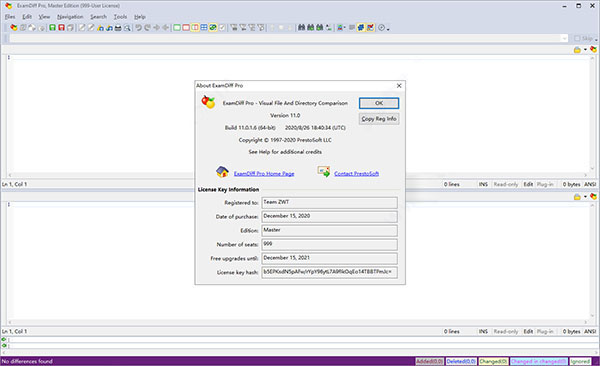Click the green Save first file icon
Viewport: 600px width, 366px height.
[52, 28]
